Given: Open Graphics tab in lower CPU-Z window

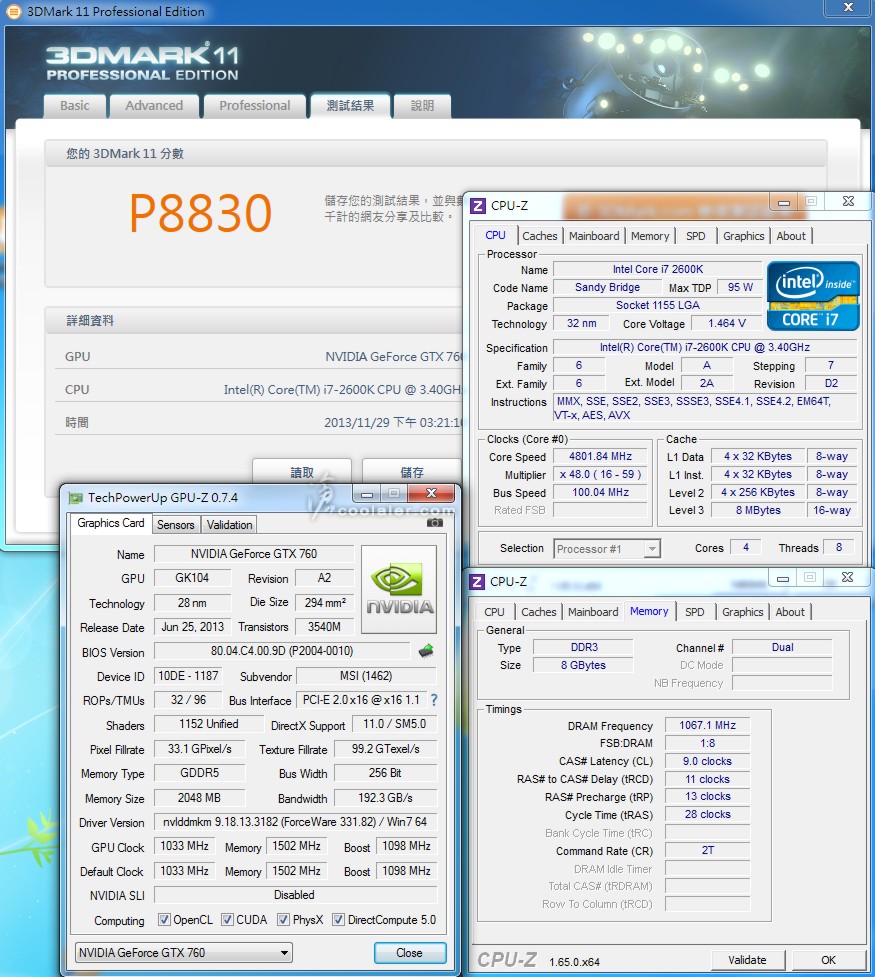Looking at the screenshot, I should pyautogui.click(x=742, y=612).
